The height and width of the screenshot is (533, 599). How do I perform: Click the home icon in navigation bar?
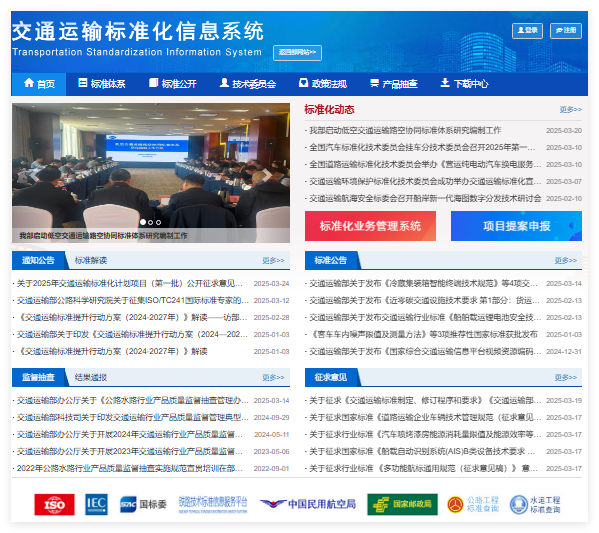29,83
